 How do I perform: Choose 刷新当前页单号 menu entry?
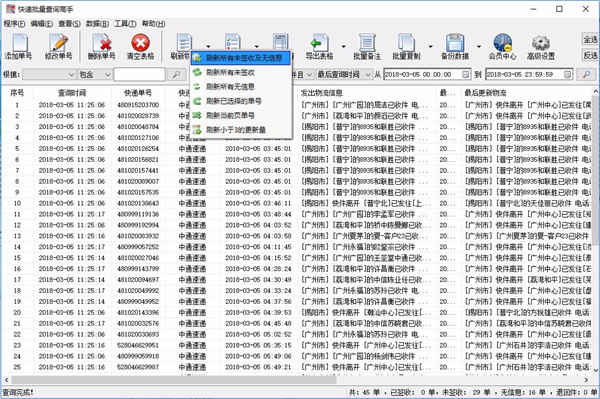coord(241,116)
